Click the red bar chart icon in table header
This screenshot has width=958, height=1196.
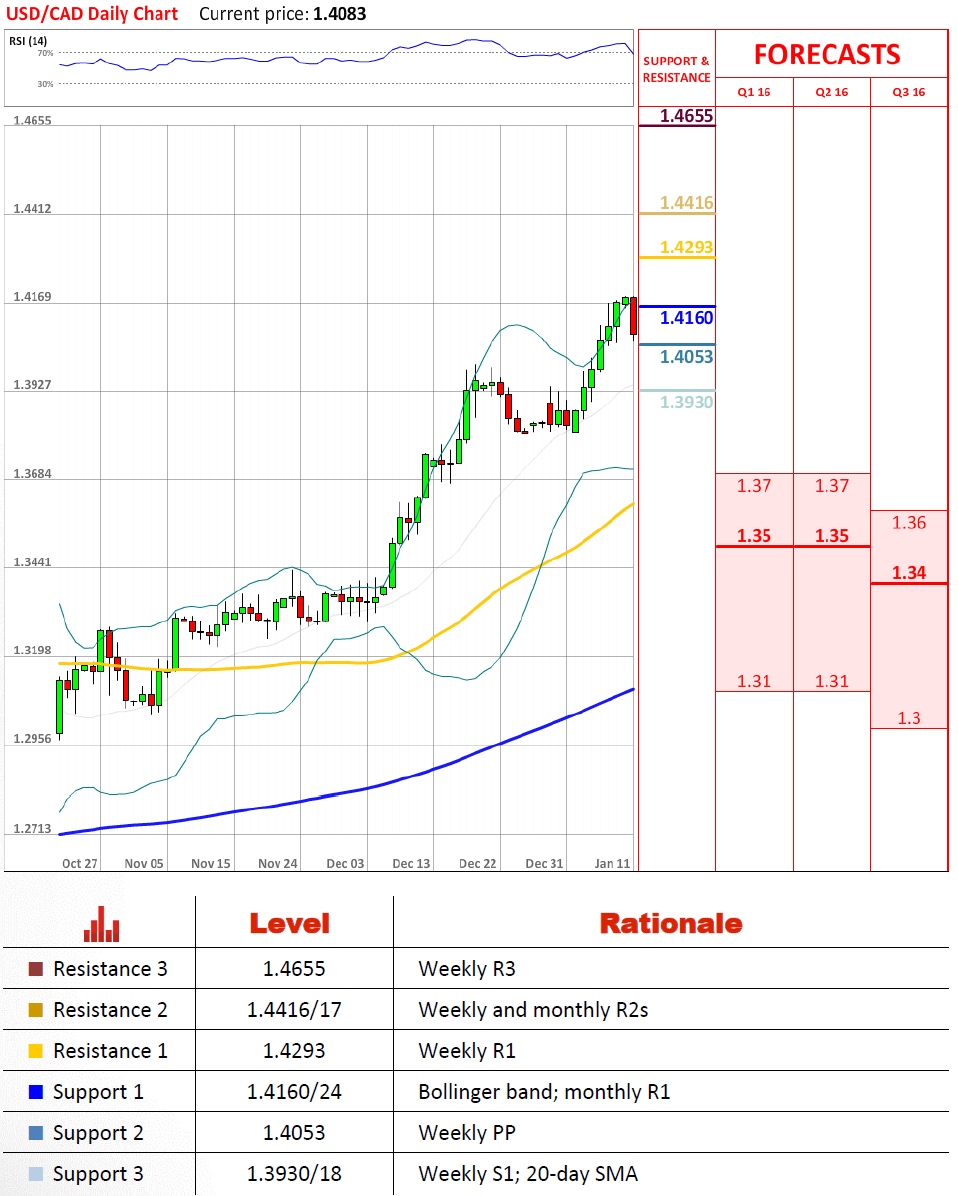click(x=101, y=923)
